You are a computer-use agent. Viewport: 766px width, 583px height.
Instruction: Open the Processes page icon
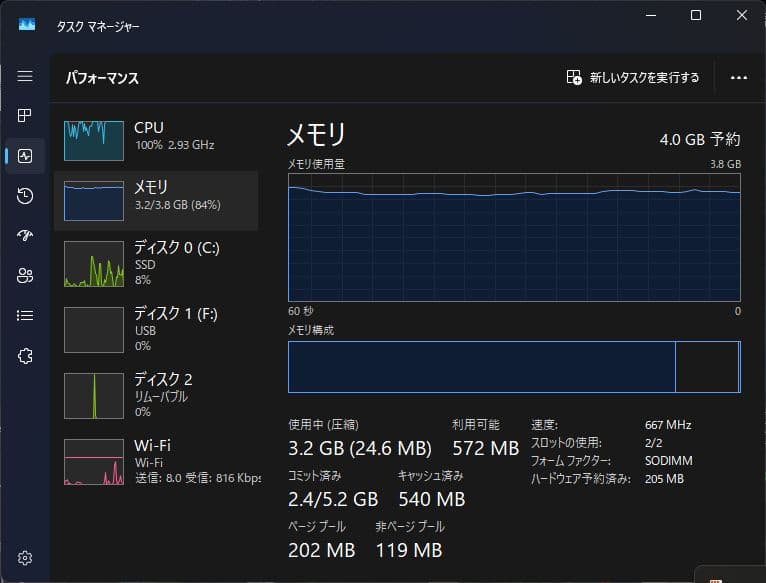click(x=24, y=115)
